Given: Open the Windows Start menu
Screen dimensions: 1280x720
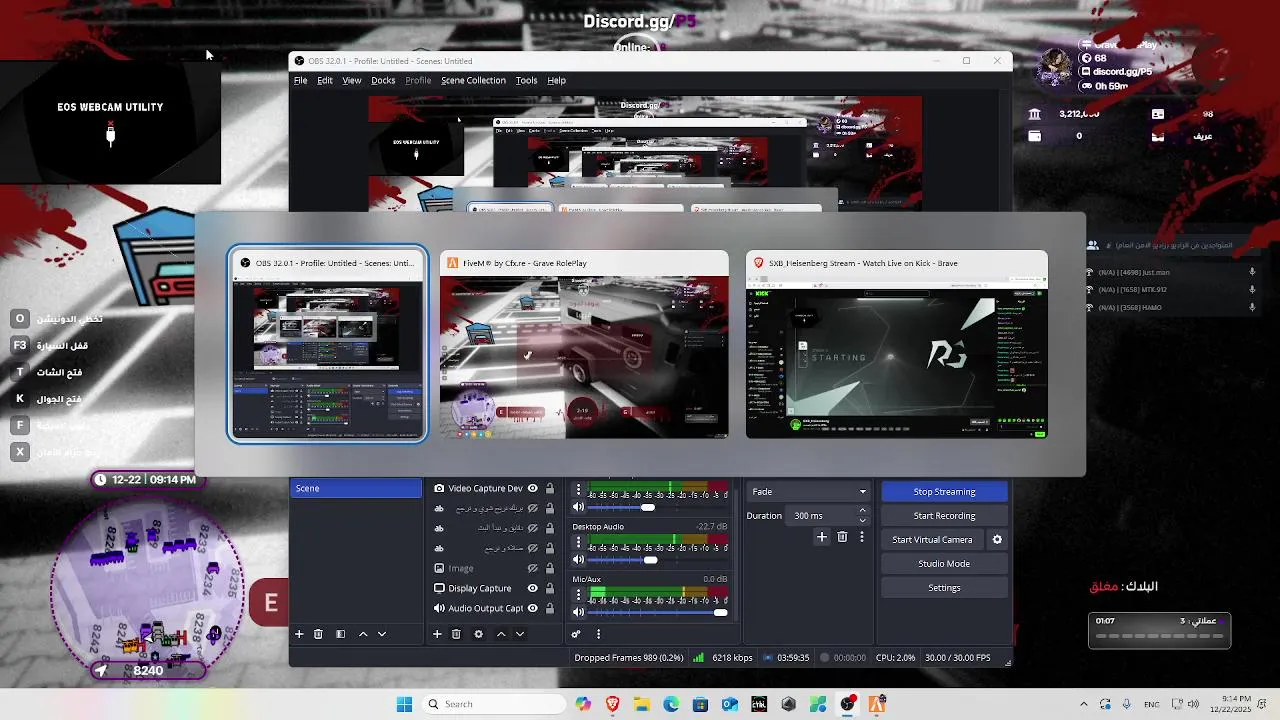Looking at the screenshot, I should coord(404,704).
